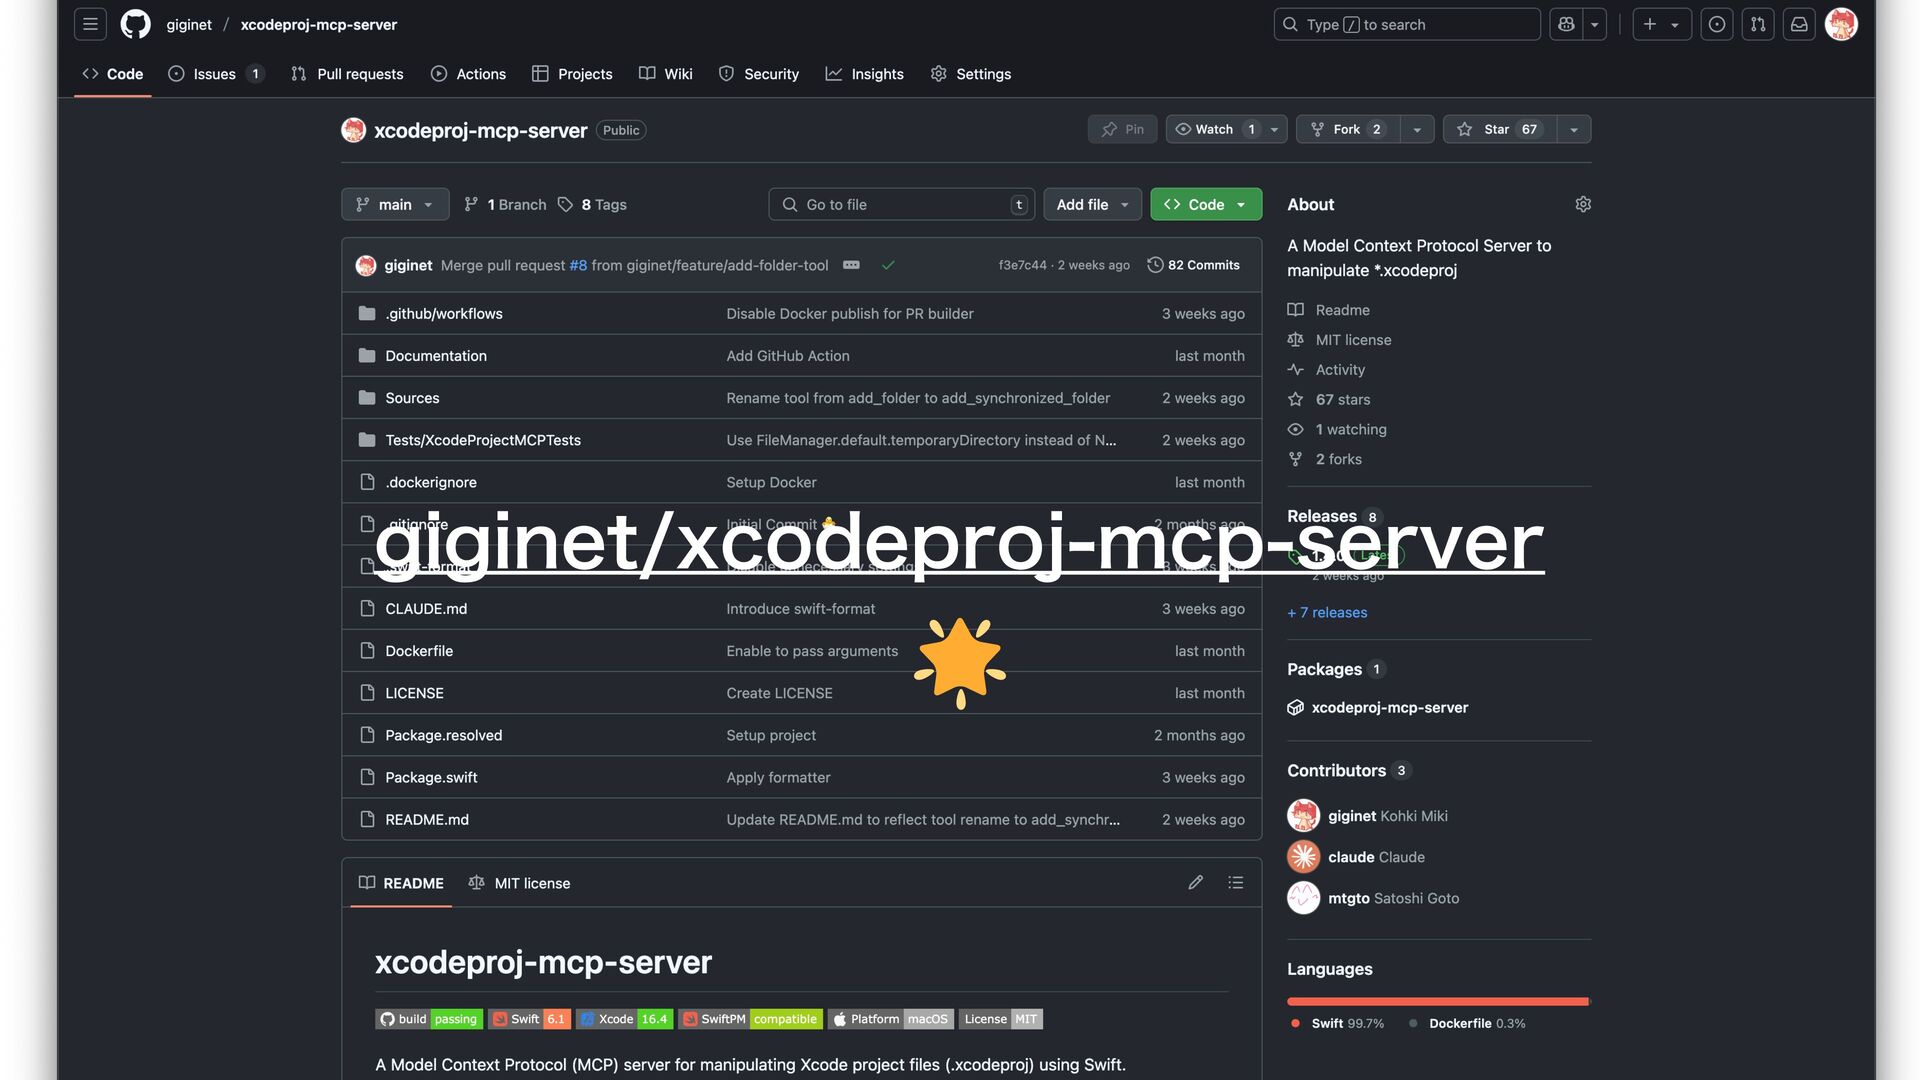Edit About details with gear icon
This screenshot has width=1920, height=1080.
tap(1583, 204)
